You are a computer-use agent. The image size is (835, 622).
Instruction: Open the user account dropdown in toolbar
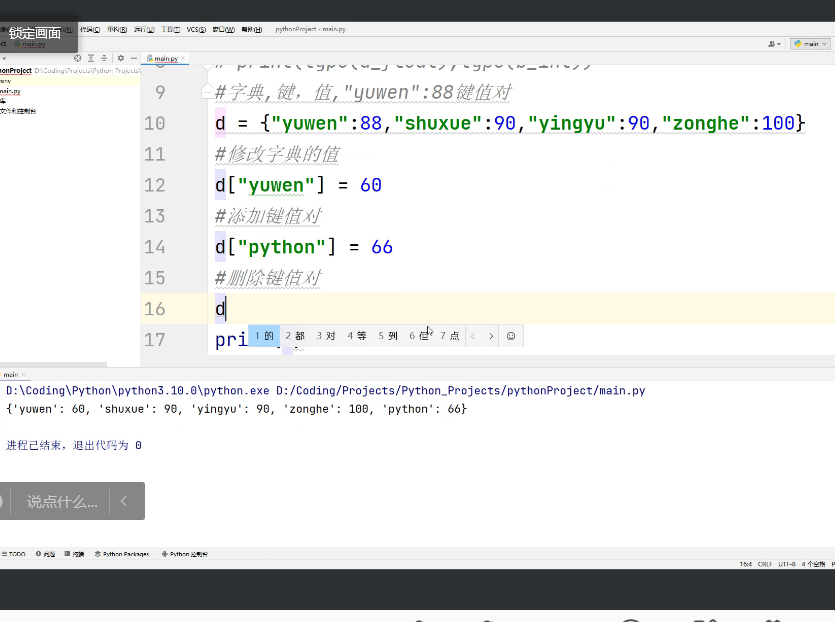[x=775, y=44]
